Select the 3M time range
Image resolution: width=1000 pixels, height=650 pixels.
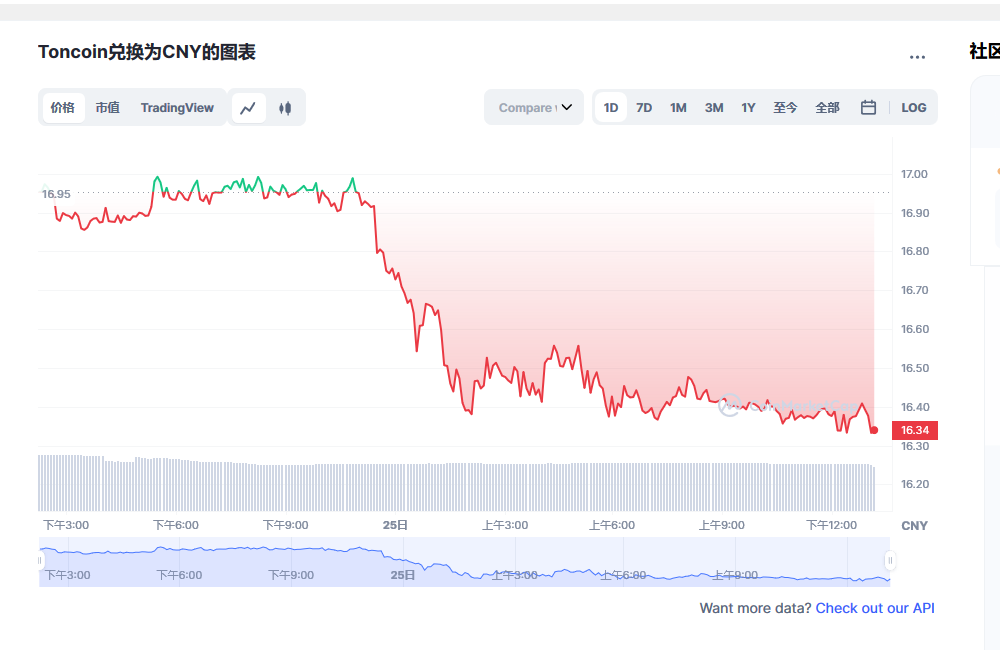click(x=714, y=108)
